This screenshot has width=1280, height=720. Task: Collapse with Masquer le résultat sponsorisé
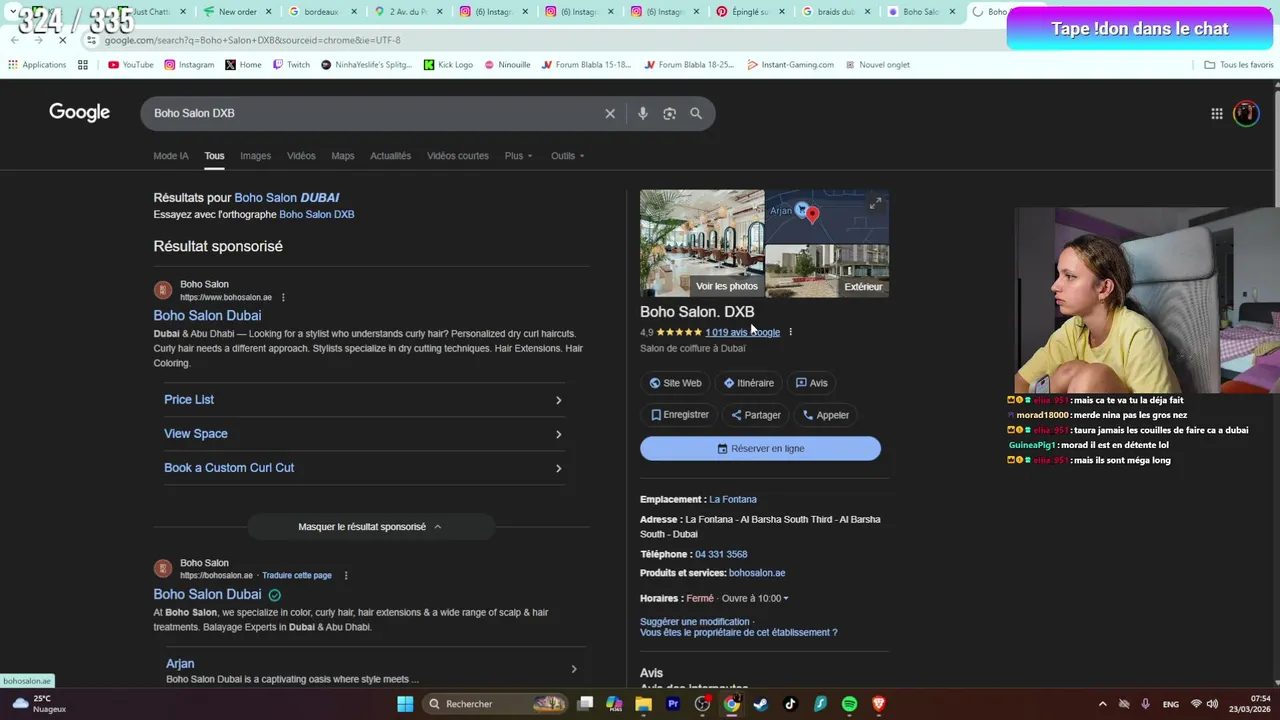tap(370, 527)
